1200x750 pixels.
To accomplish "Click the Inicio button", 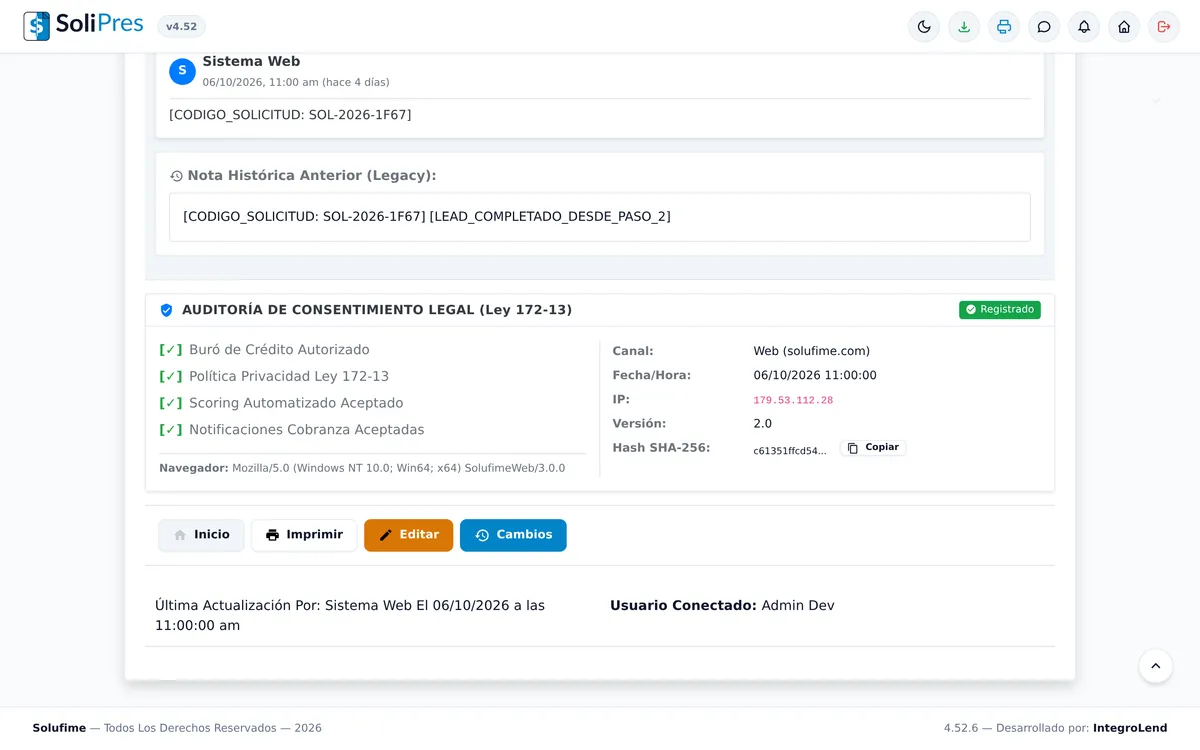I will coord(201,535).
